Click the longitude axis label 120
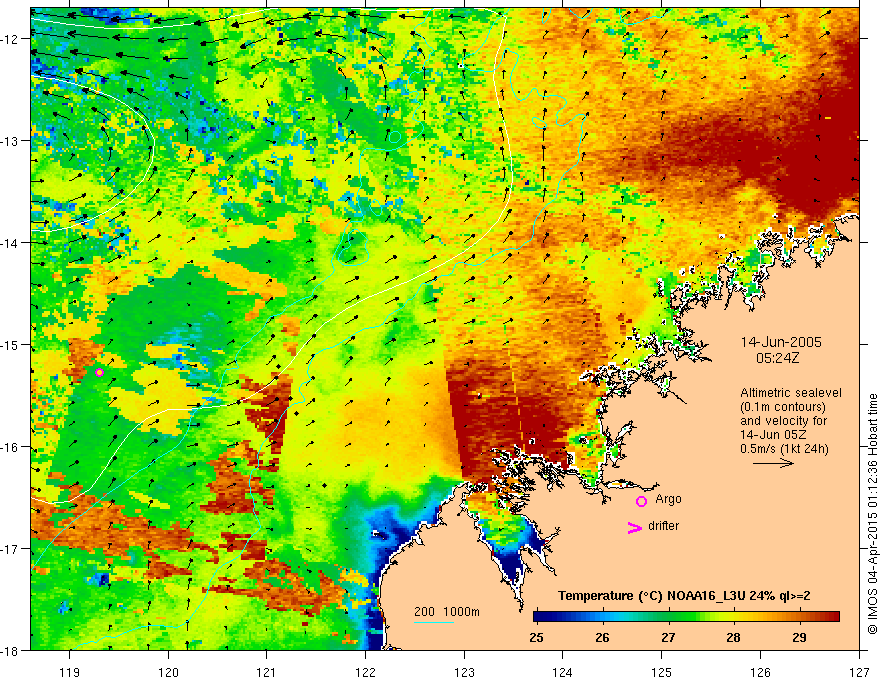 tap(168, 672)
